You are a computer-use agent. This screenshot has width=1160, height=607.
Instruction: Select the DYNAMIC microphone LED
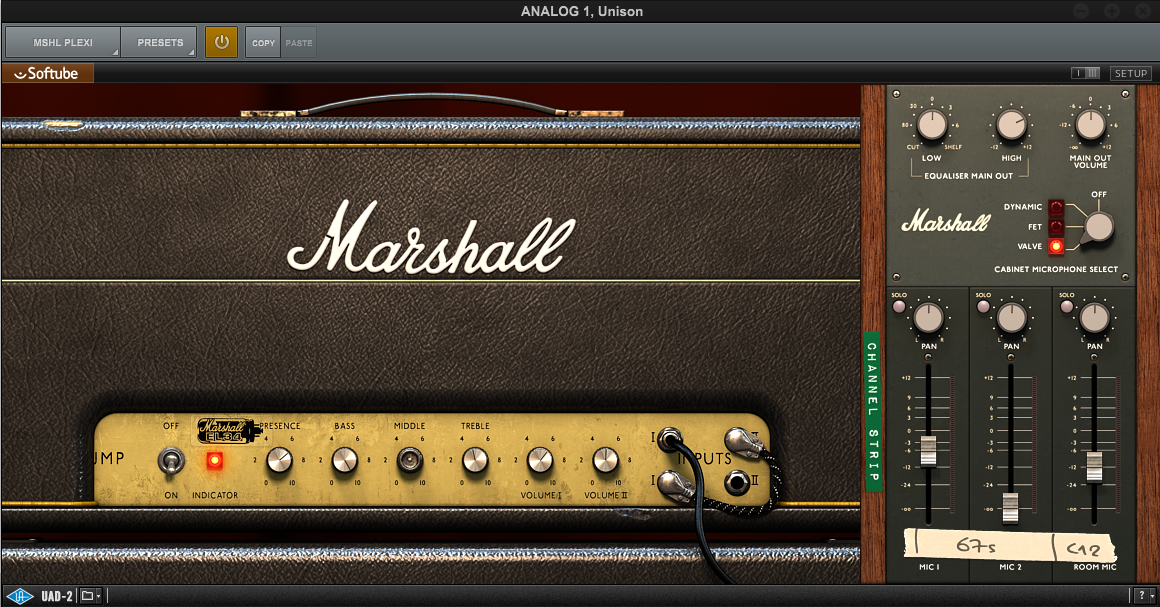pyautogui.click(x=1056, y=207)
